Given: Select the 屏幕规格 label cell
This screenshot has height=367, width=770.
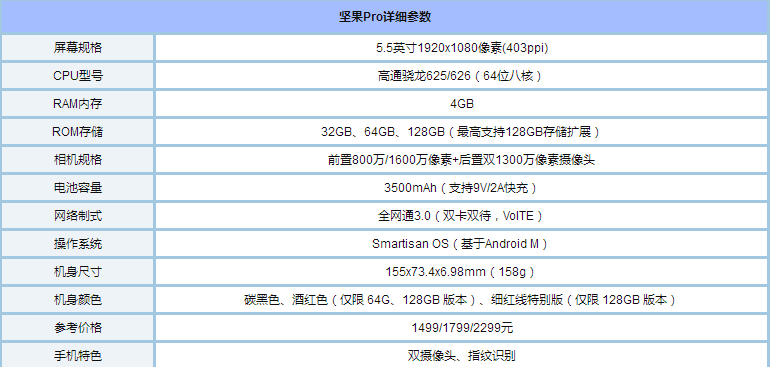Looking at the screenshot, I should coord(78,48).
